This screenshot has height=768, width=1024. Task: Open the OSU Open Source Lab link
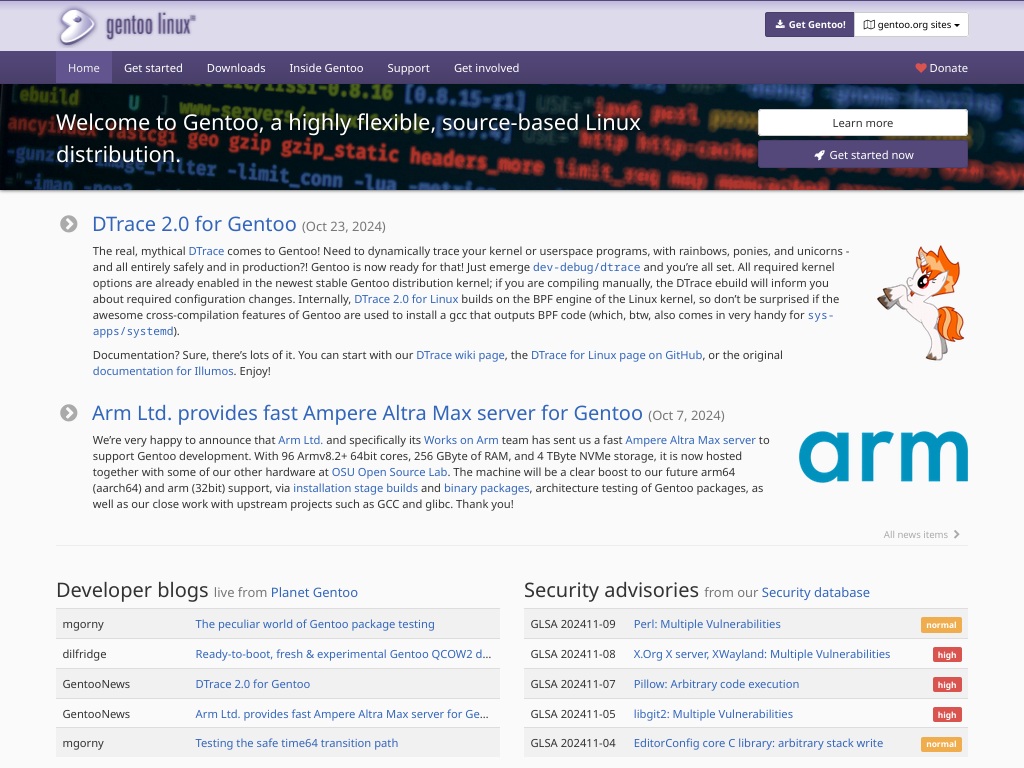[389, 472]
